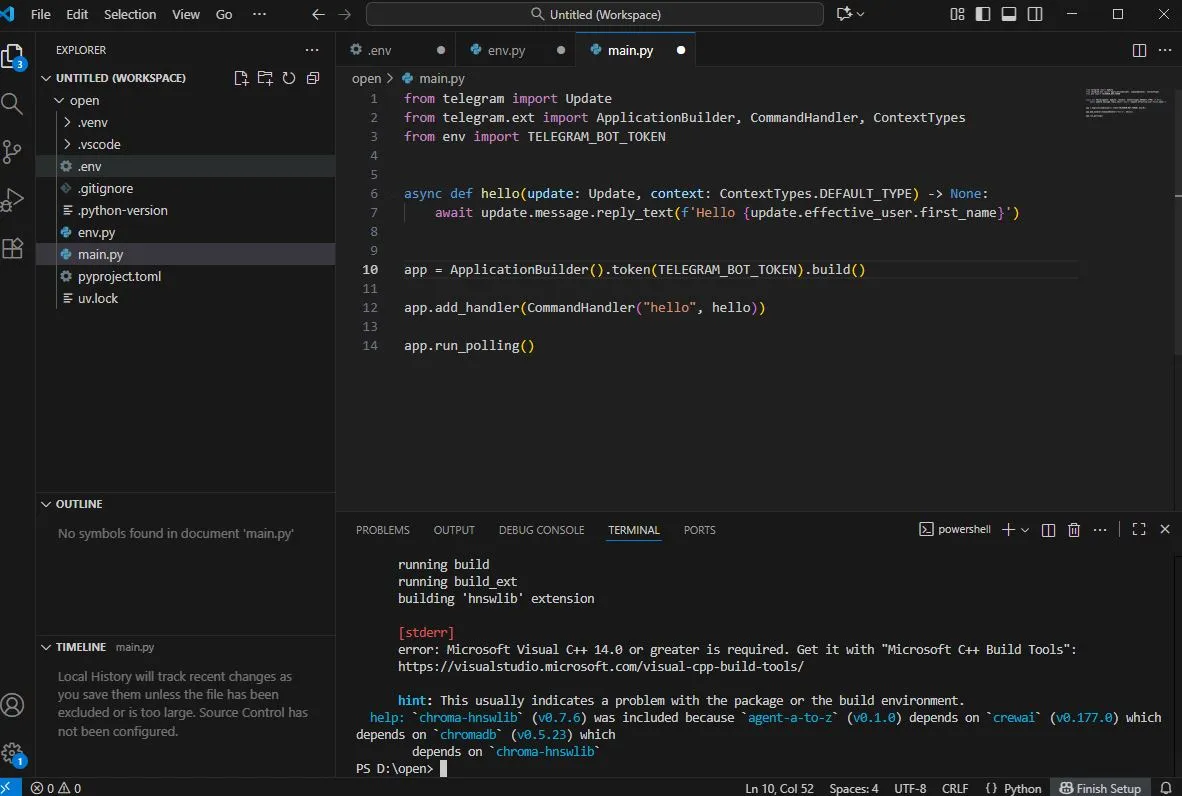Open the Source Control view
This screenshot has width=1182, height=796.
tap(13, 151)
